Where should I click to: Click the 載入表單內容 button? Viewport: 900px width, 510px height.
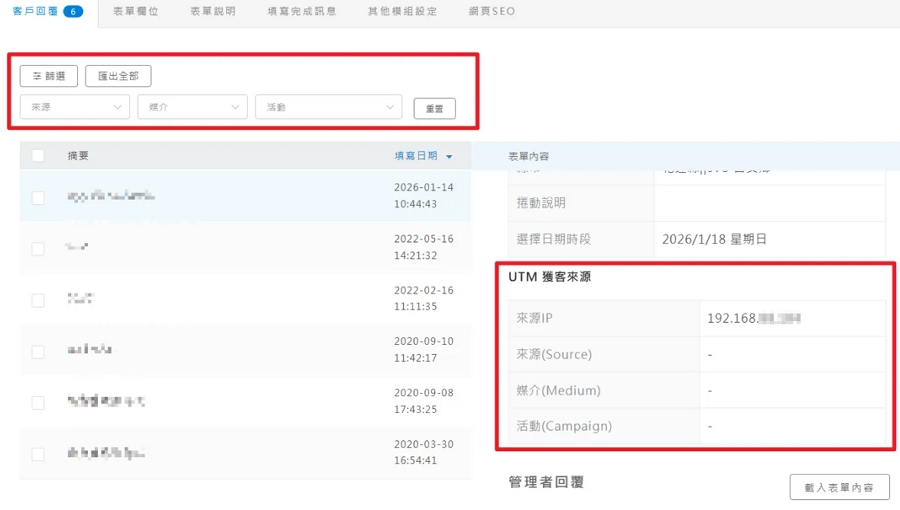839,487
